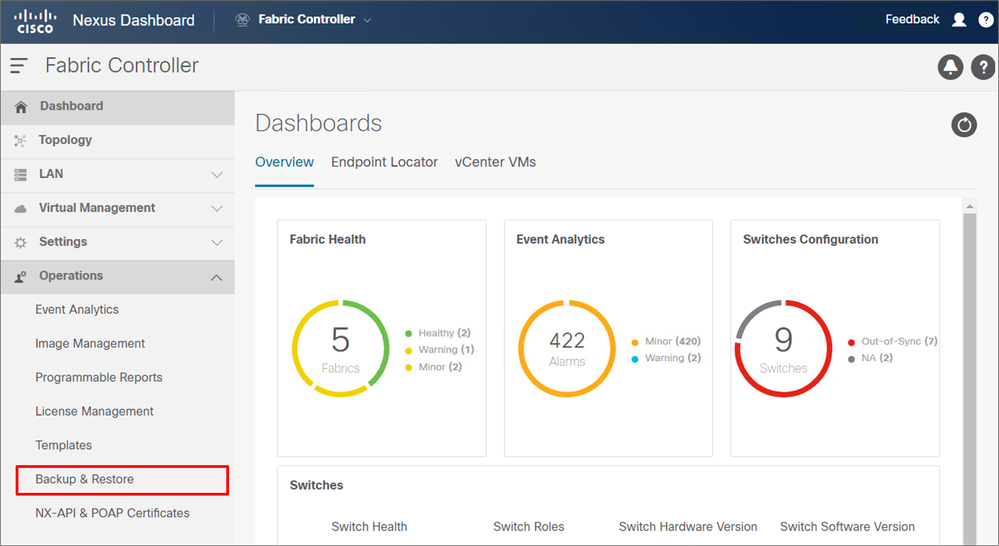Click the Switch Software Version label

click(847, 527)
